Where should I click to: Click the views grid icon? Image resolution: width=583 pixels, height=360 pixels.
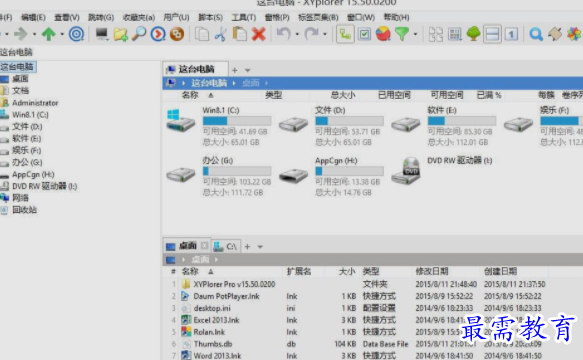click(436, 34)
